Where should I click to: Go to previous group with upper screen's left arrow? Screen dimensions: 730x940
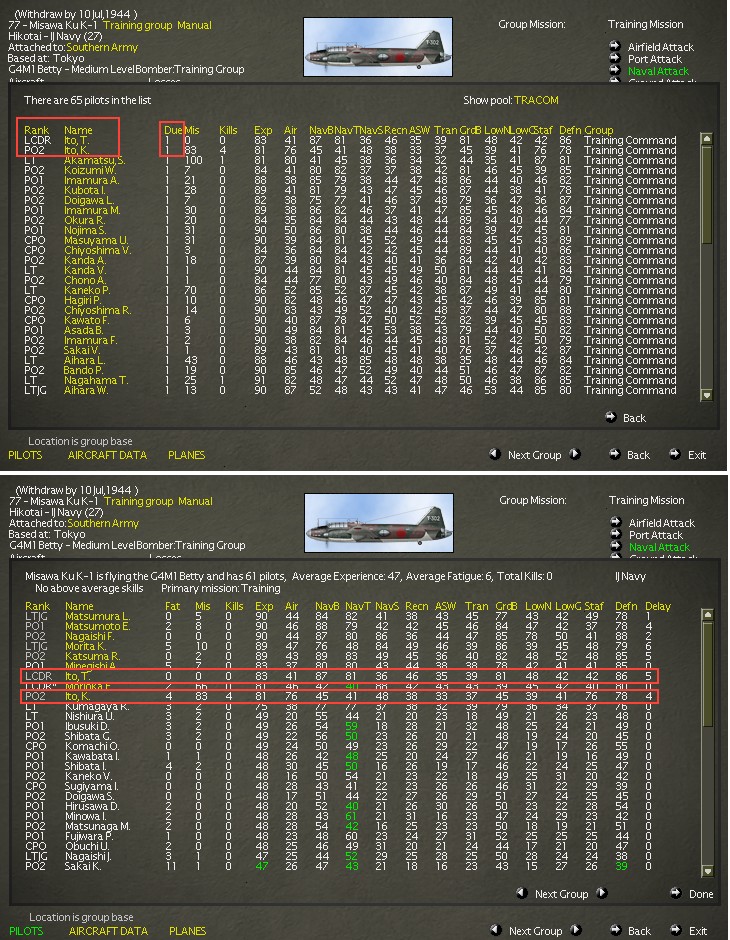pyautogui.click(x=494, y=454)
